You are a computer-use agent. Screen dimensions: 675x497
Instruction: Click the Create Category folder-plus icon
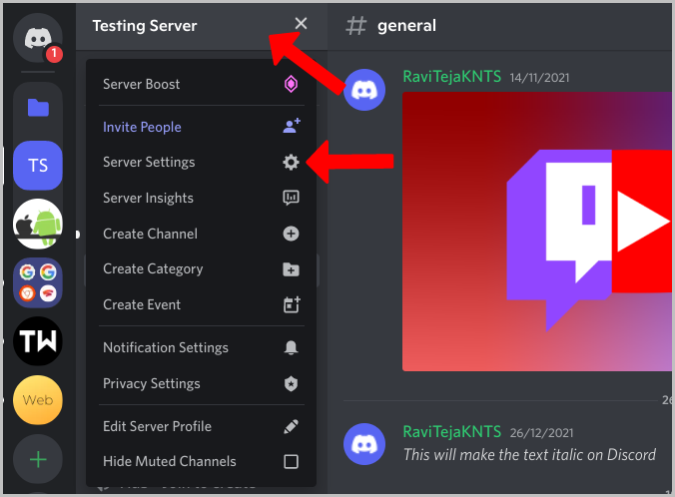(x=291, y=269)
